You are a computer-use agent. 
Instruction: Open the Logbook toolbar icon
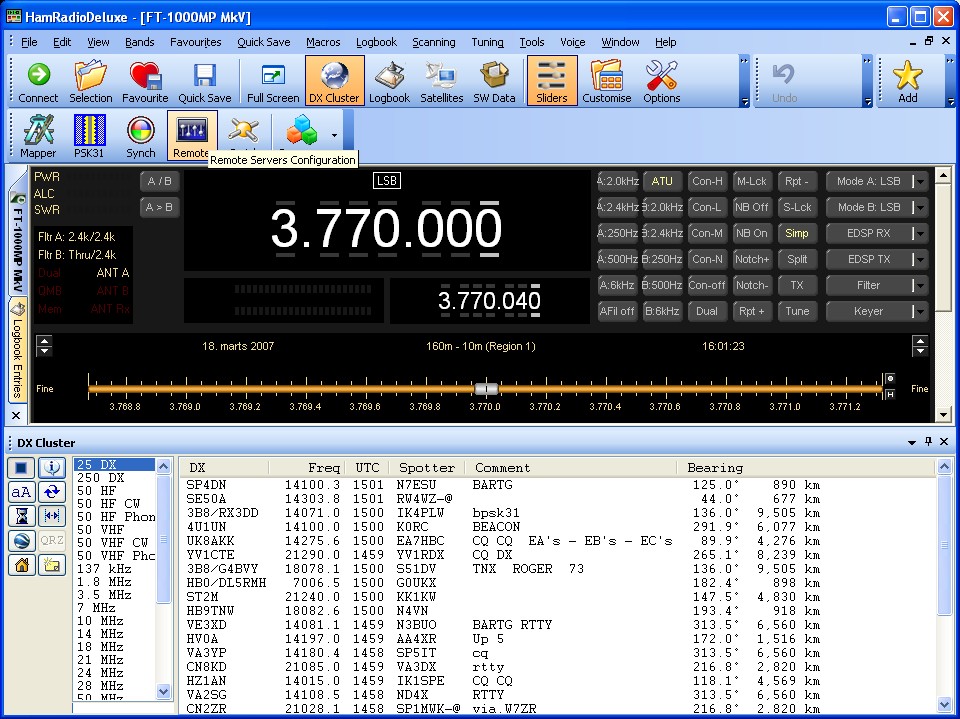pos(389,81)
